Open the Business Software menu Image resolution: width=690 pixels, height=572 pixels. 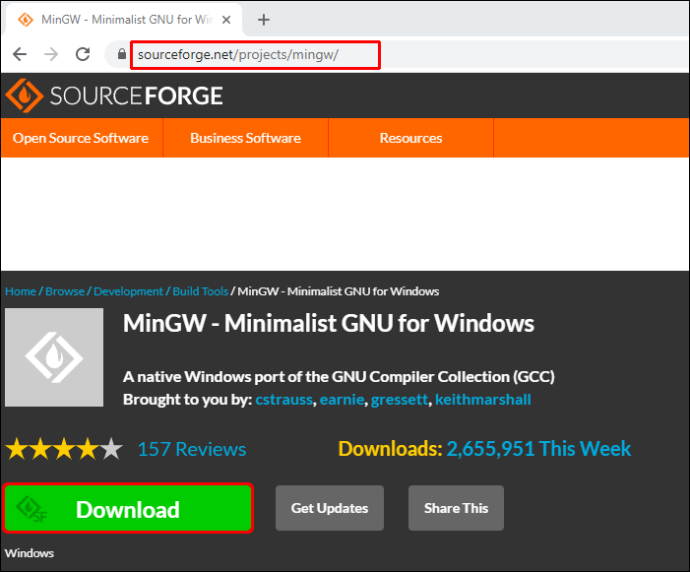tap(246, 138)
